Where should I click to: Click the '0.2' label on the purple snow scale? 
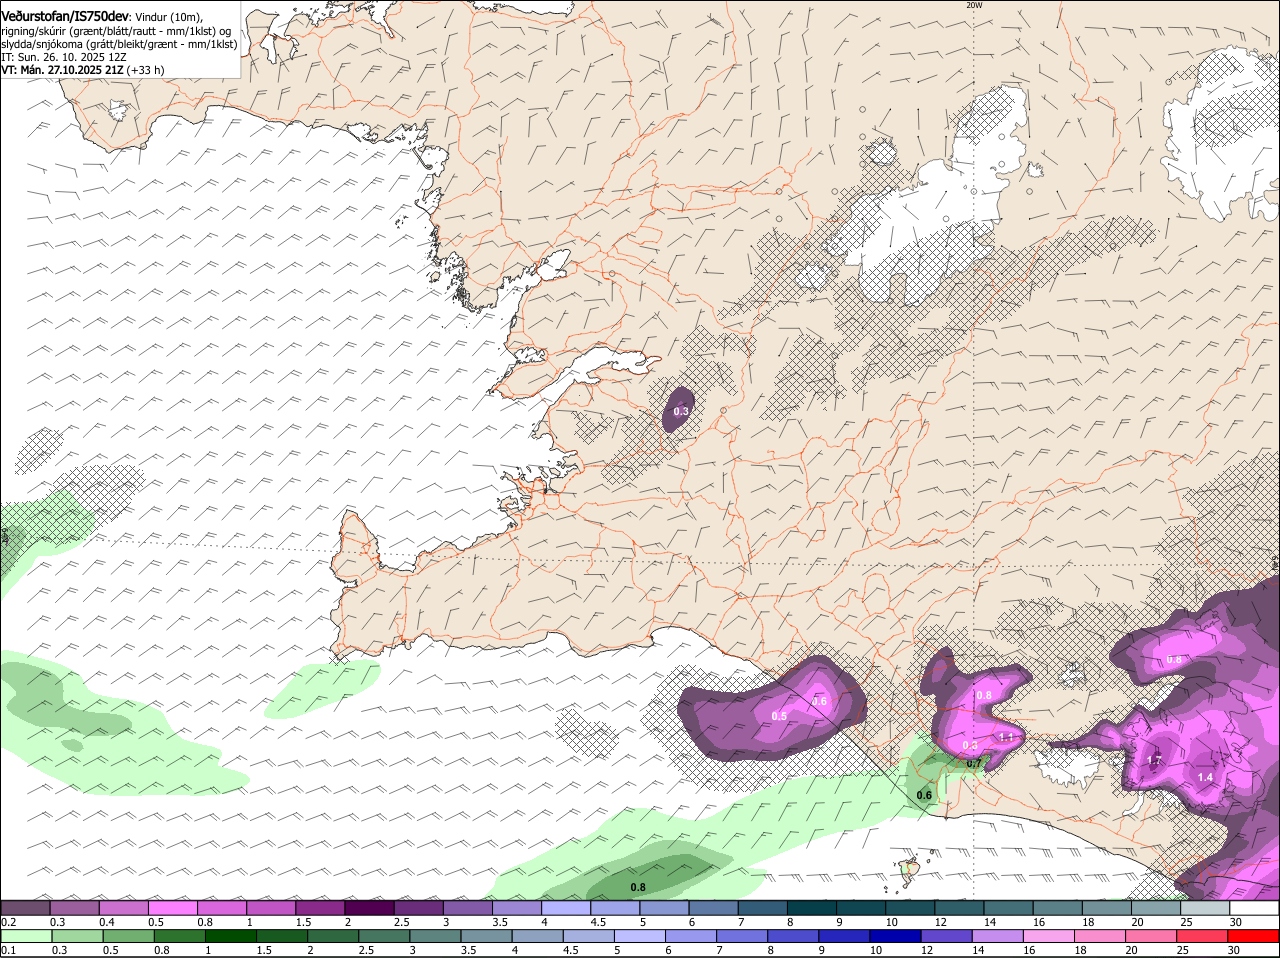(x=8, y=921)
